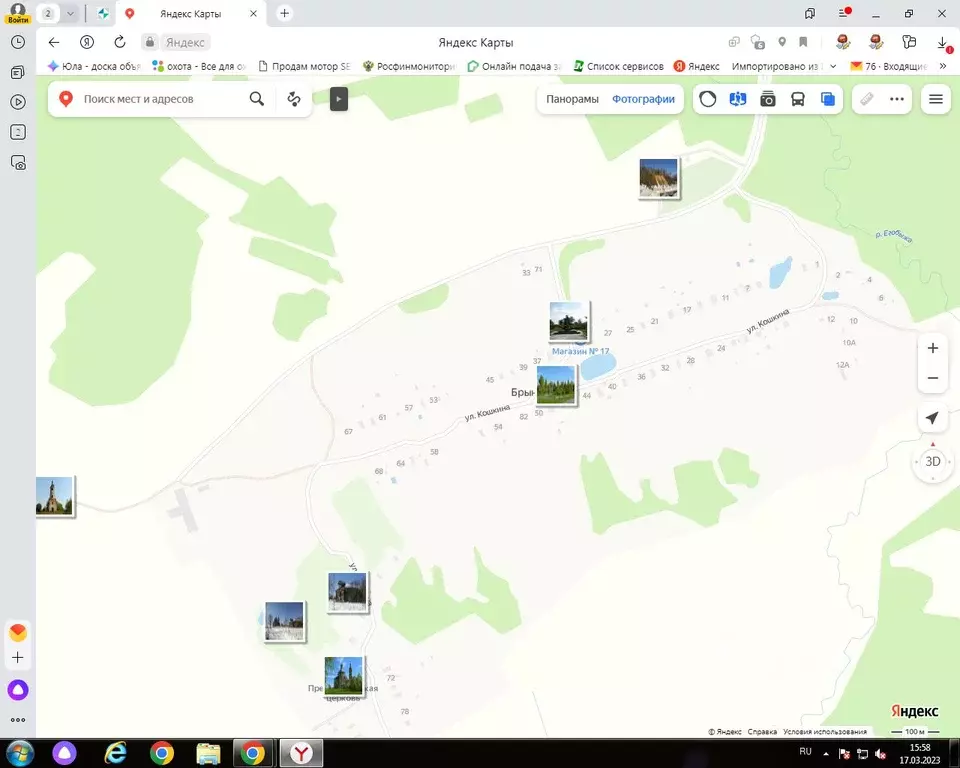This screenshot has height=768, width=960.
Task: Expand the tab group dropdown arrow
Action: [70, 13]
